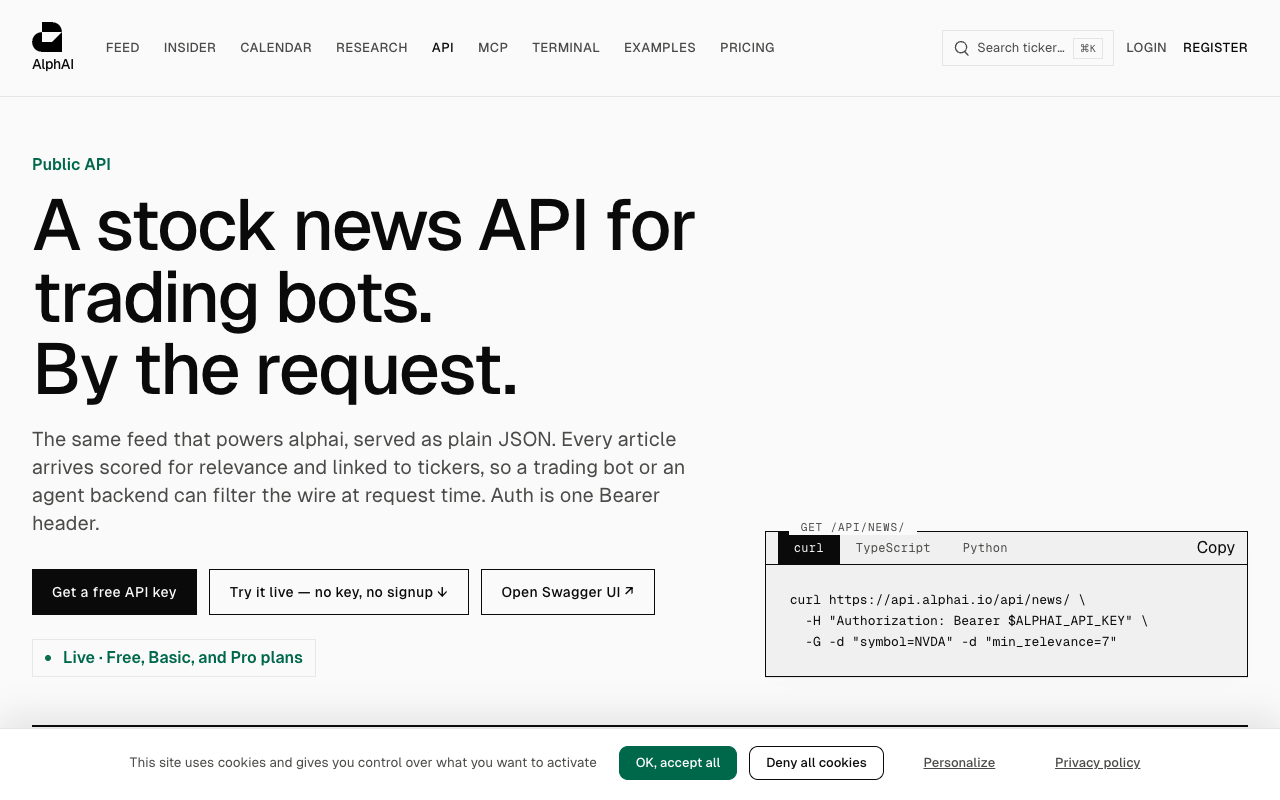Click the Live plans status badge

click(x=174, y=658)
